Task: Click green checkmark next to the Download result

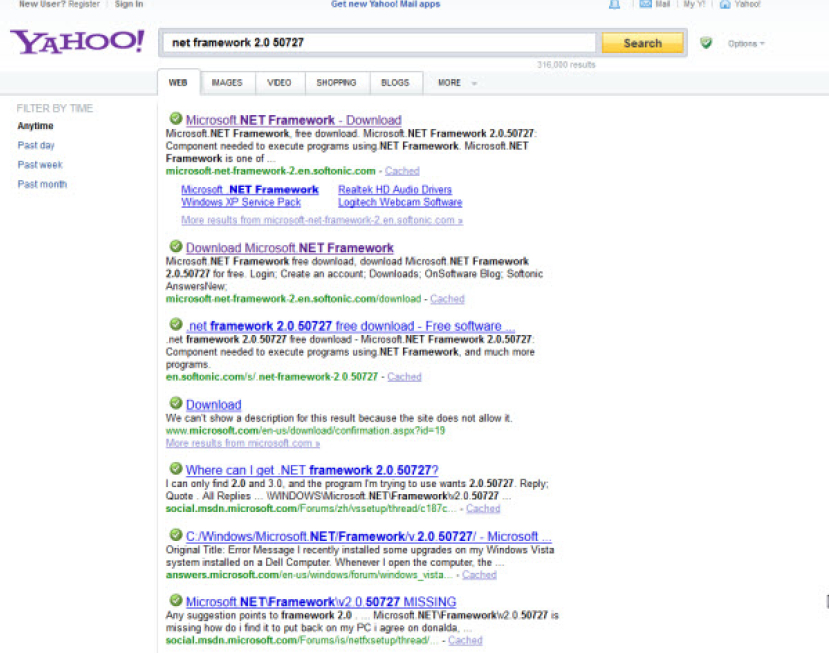Action: 175,404
